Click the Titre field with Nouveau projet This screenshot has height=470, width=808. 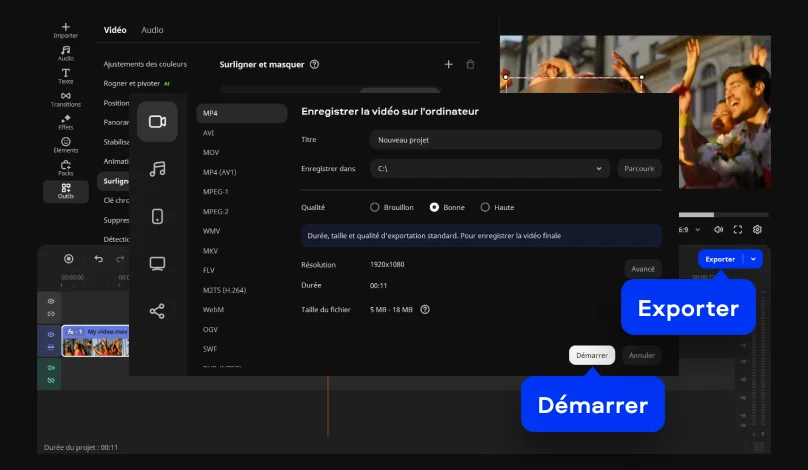[515, 140]
